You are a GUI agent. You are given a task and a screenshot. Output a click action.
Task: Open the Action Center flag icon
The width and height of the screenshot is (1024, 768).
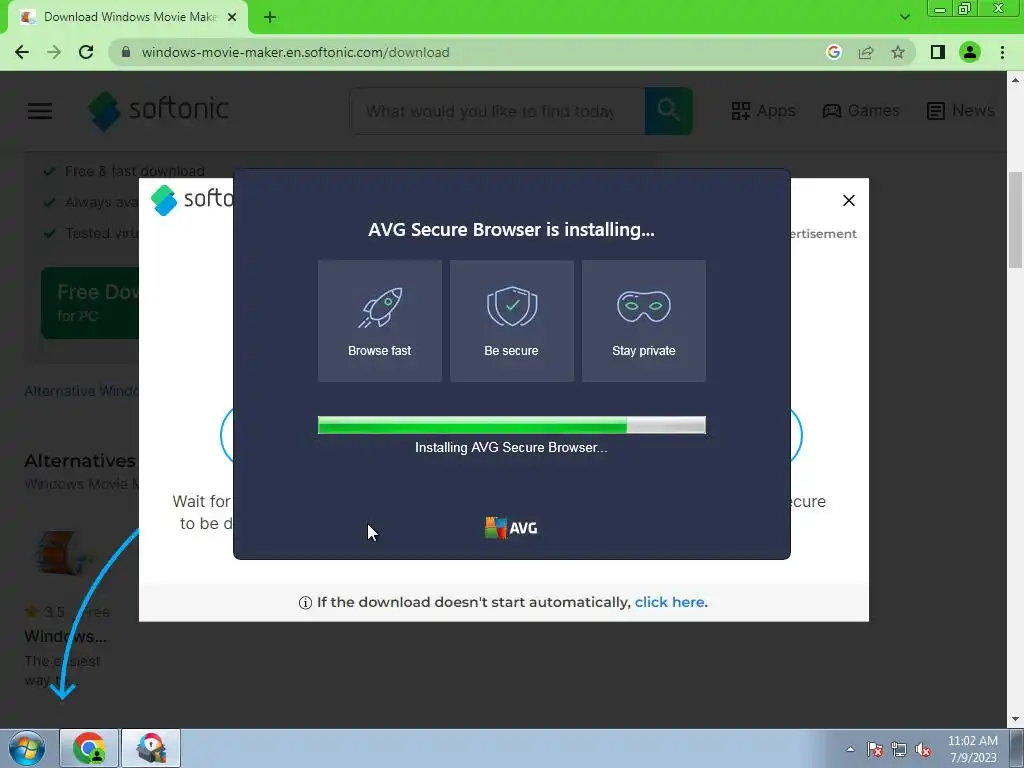(x=875, y=749)
